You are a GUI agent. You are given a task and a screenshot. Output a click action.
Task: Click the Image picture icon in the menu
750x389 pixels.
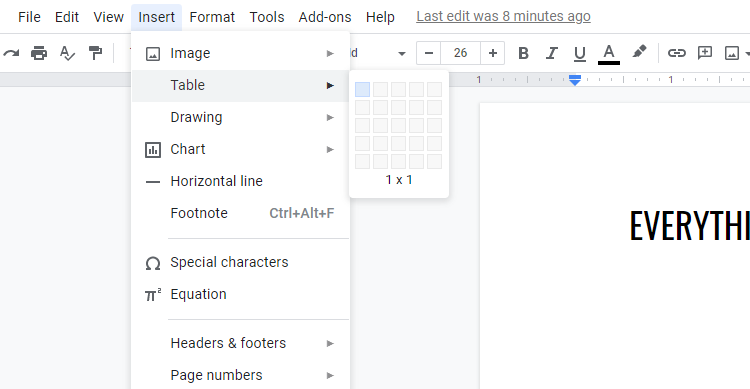[153, 54]
